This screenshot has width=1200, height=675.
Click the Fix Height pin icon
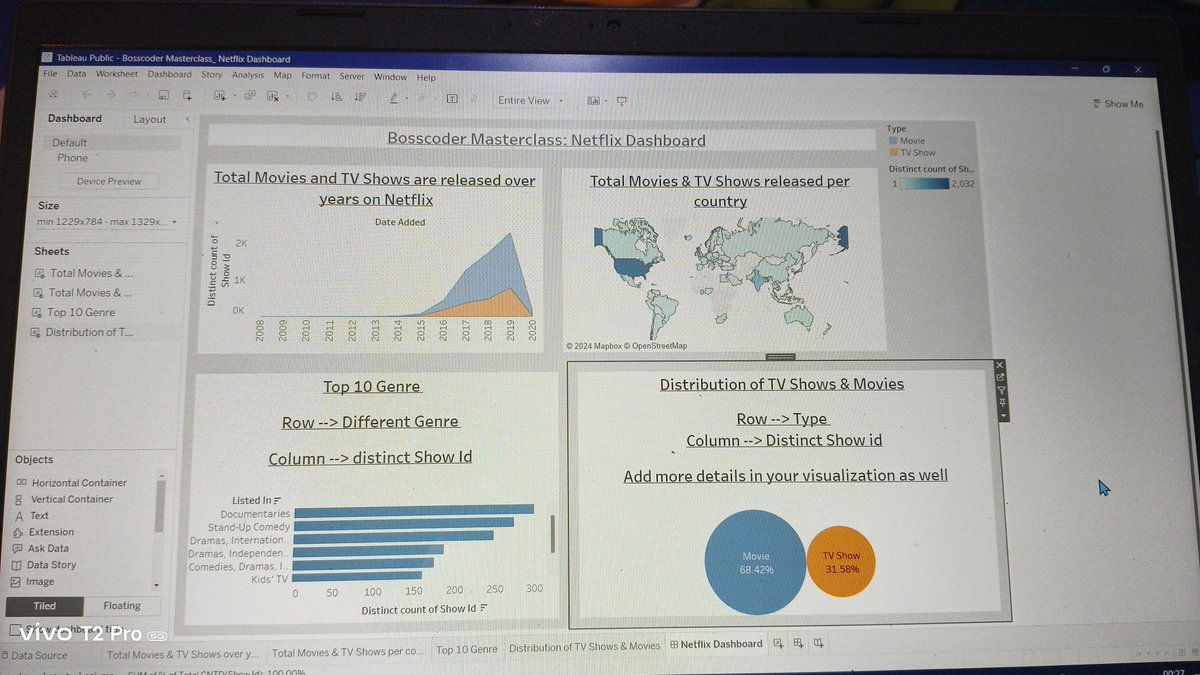pos(1002,403)
